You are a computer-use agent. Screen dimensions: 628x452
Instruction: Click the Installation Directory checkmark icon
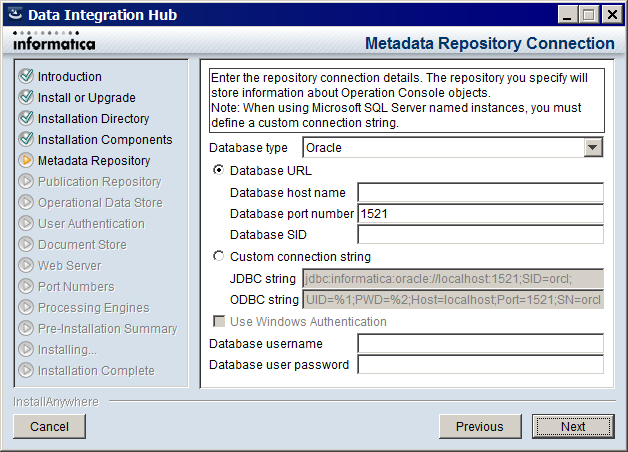click(26, 118)
